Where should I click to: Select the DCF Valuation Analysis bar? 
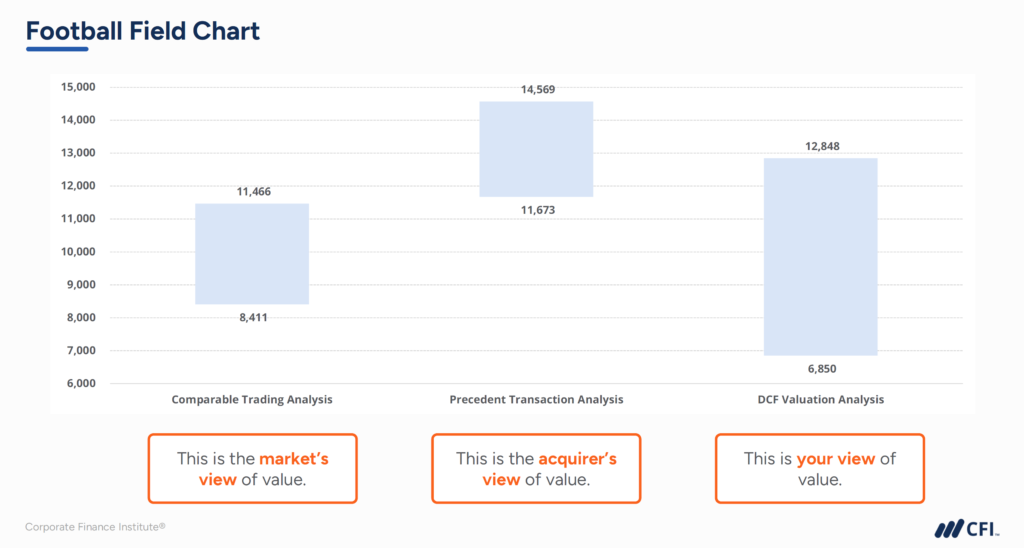(x=820, y=257)
